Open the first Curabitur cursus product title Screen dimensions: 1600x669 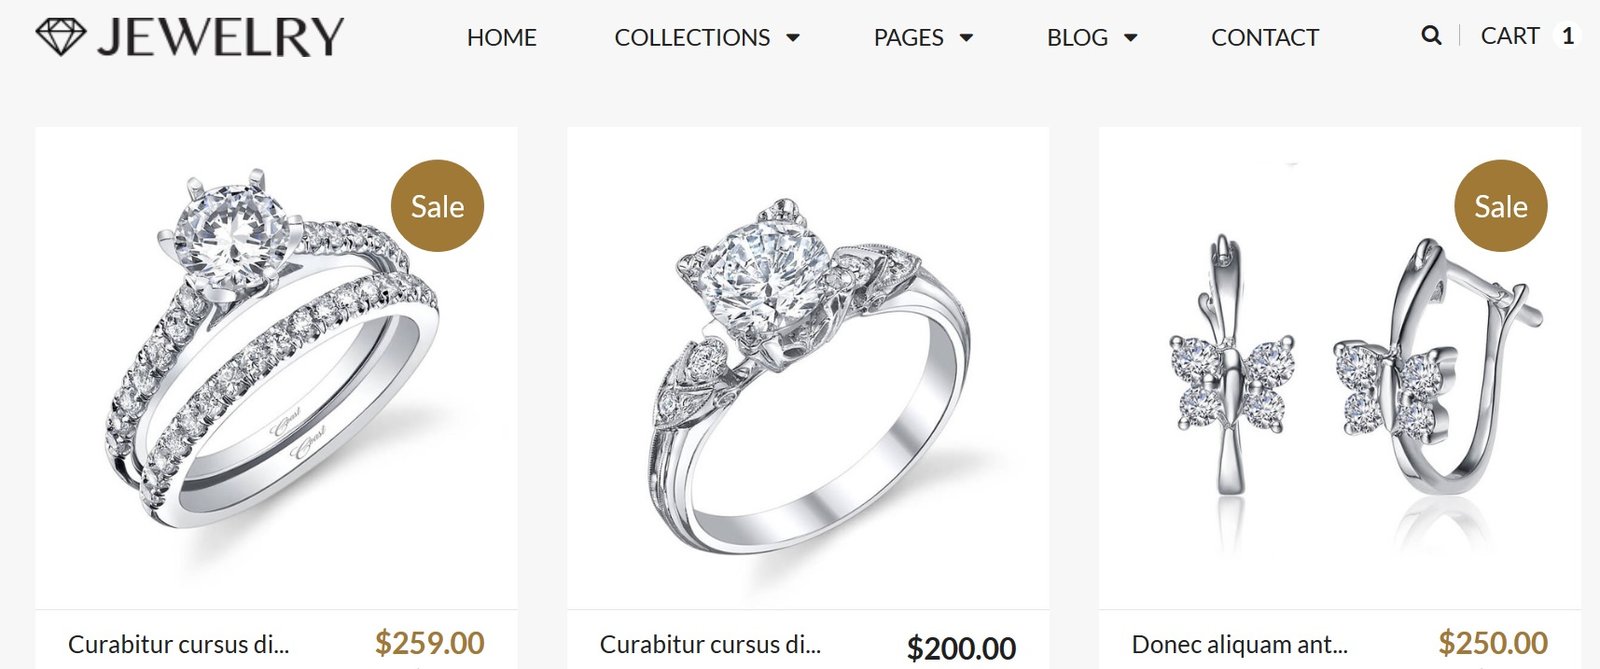(178, 644)
